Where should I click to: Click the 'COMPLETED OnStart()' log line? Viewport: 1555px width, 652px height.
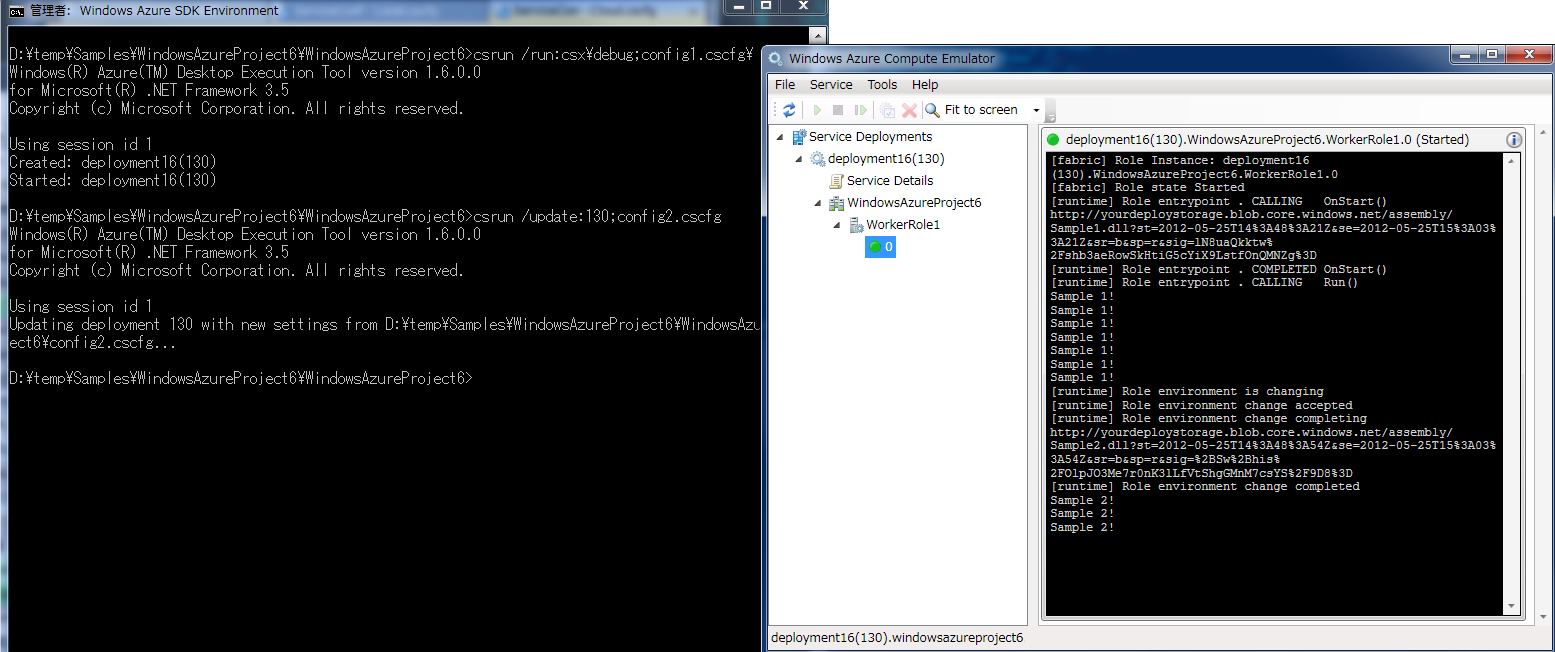click(x=1218, y=270)
